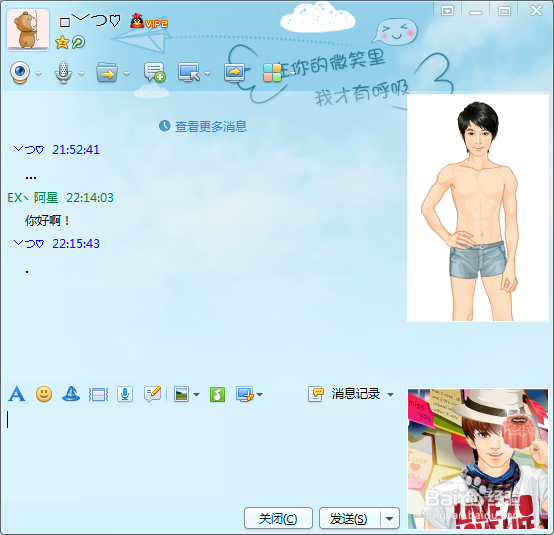The width and height of the screenshot is (554, 535).
Task: Expand voice call options dropdown arrow
Action: pyautogui.click(x=82, y=74)
